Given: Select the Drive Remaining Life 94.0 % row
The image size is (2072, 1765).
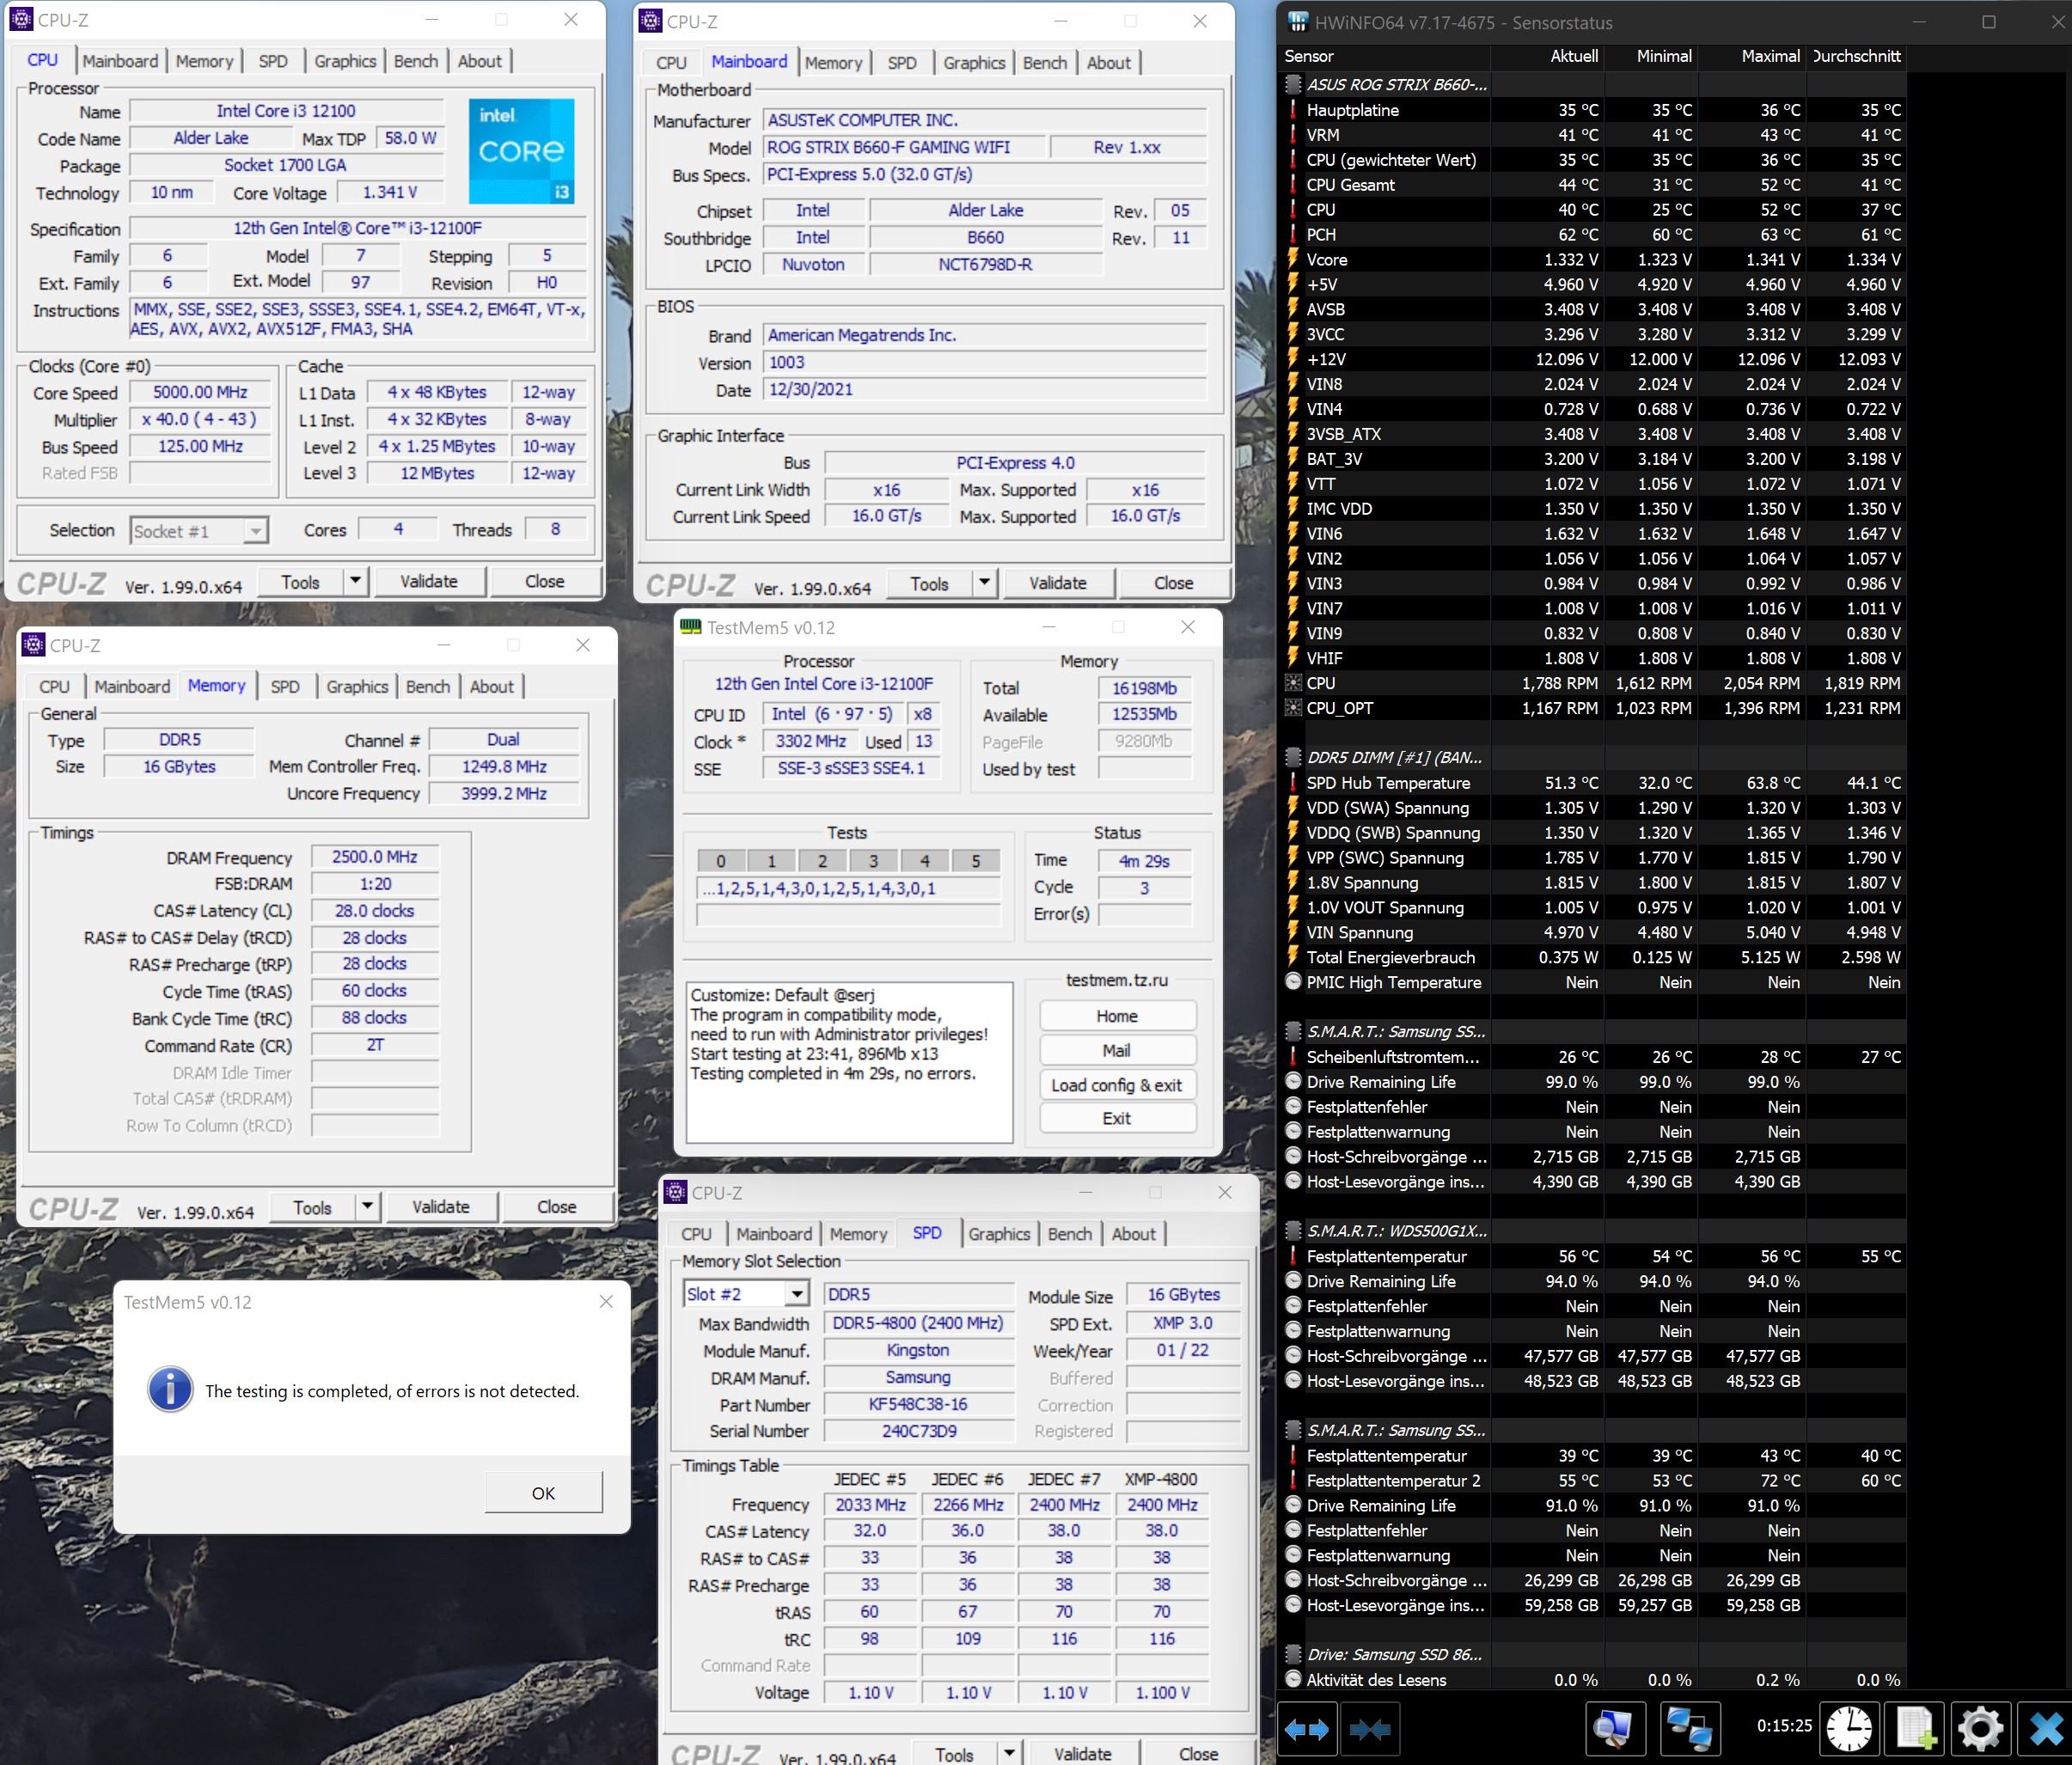Looking at the screenshot, I should [x=1593, y=1281].
